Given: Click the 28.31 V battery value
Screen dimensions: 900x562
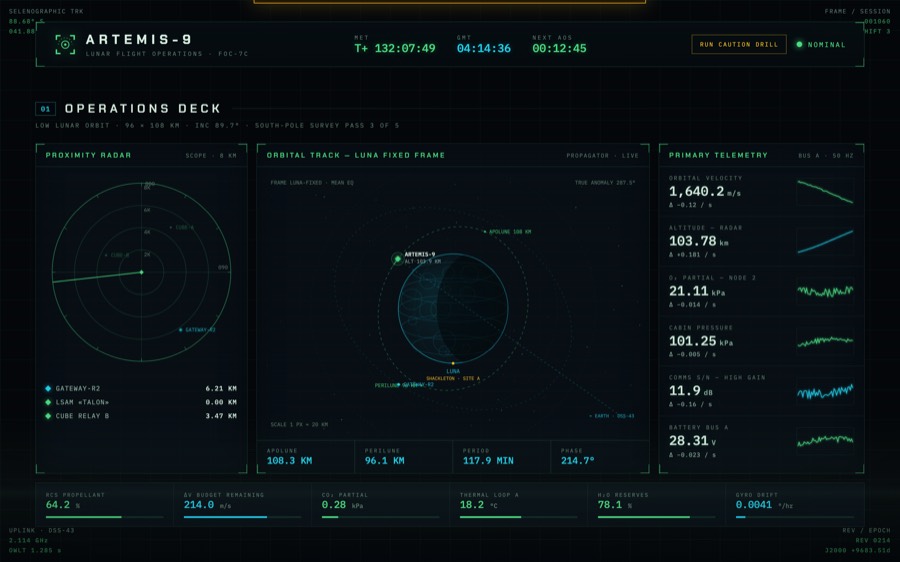Looking at the screenshot, I should point(692,441).
